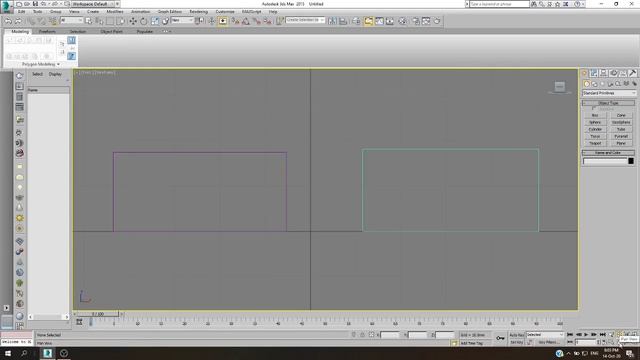Click the time slider 0 / 100 handle
This screenshot has width=640, height=360.
(98, 314)
